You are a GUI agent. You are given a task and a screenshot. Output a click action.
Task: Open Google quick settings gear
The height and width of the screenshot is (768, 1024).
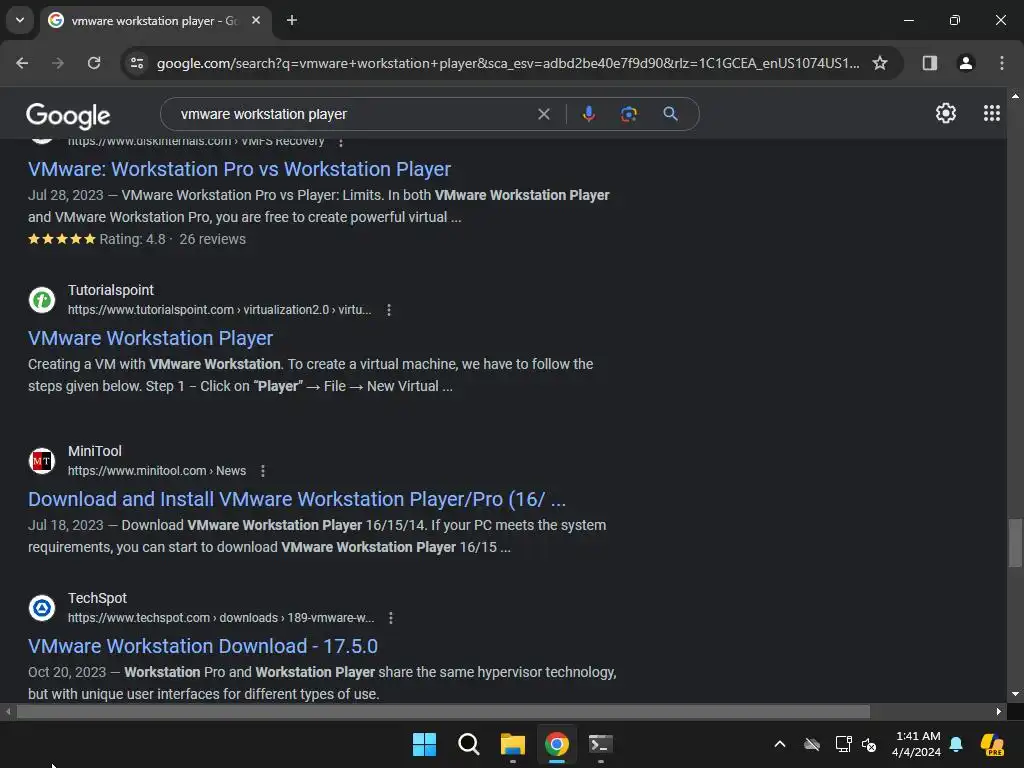tap(946, 114)
